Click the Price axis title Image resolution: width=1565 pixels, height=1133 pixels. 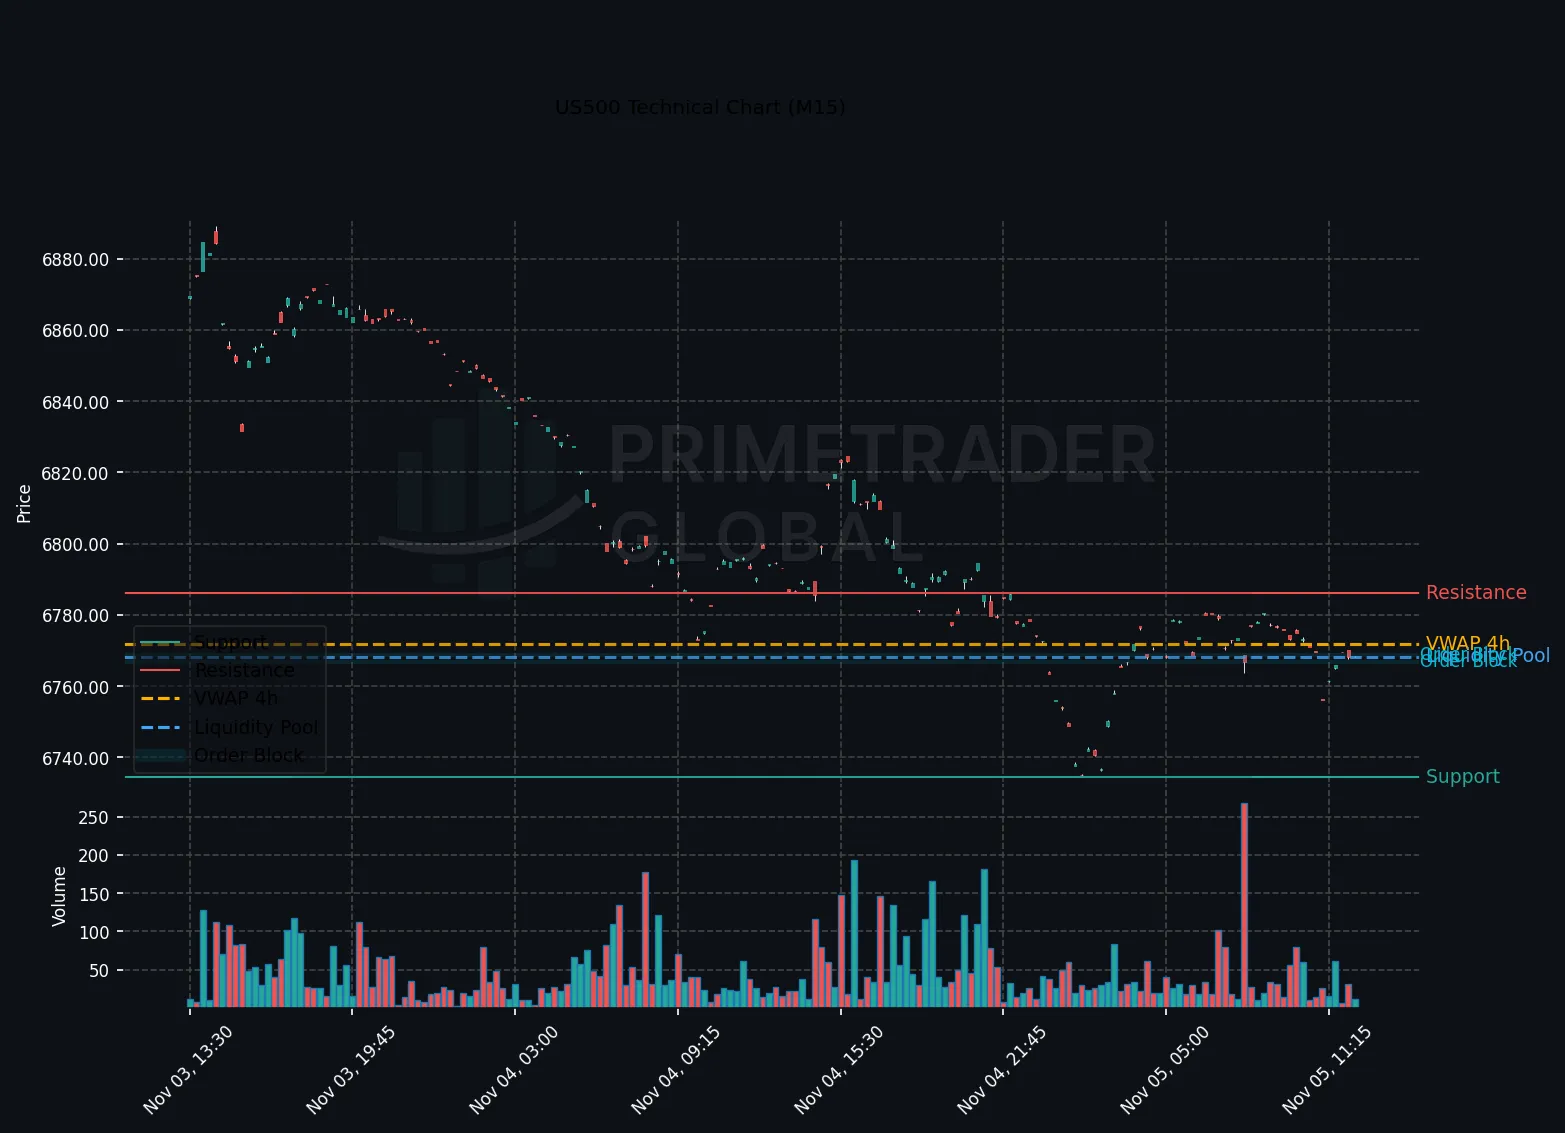pyautogui.click(x=24, y=503)
